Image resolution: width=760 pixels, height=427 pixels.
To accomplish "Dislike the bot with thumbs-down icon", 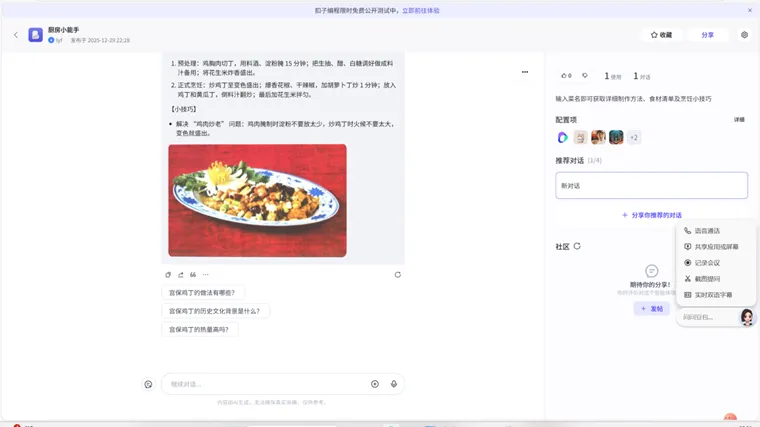I will point(585,76).
